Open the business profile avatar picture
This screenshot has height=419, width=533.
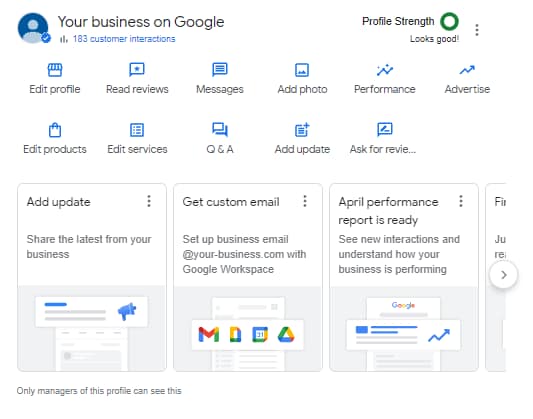click(x=33, y=28)
